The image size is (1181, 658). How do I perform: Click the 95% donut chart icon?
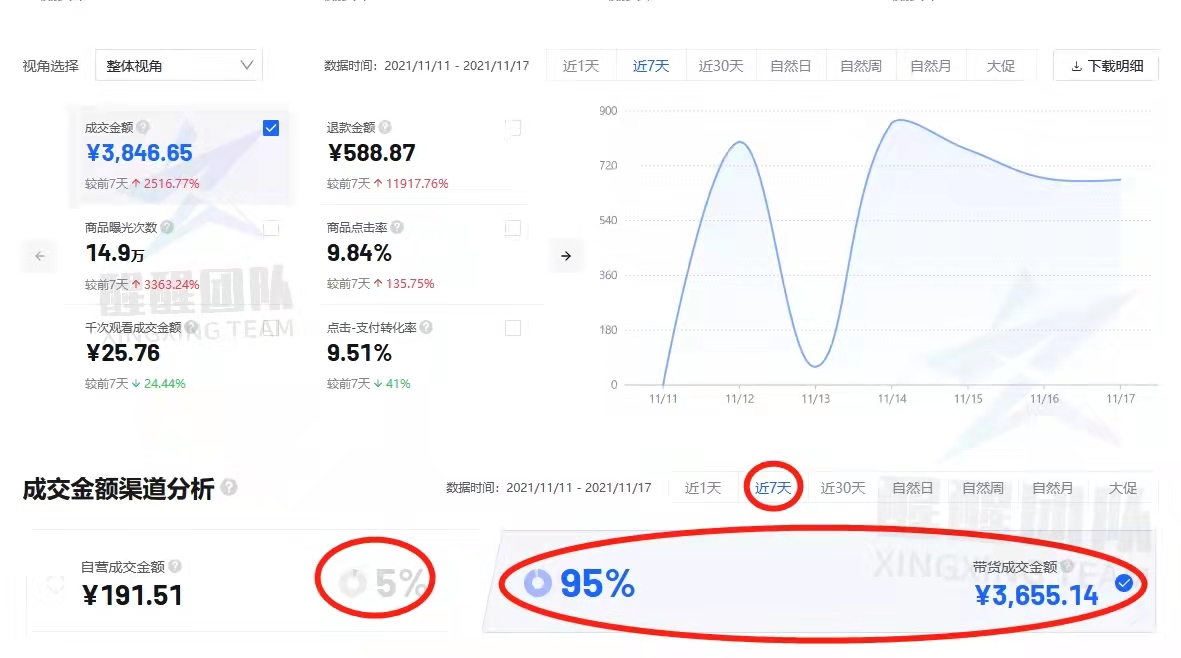tap(538, 583)
